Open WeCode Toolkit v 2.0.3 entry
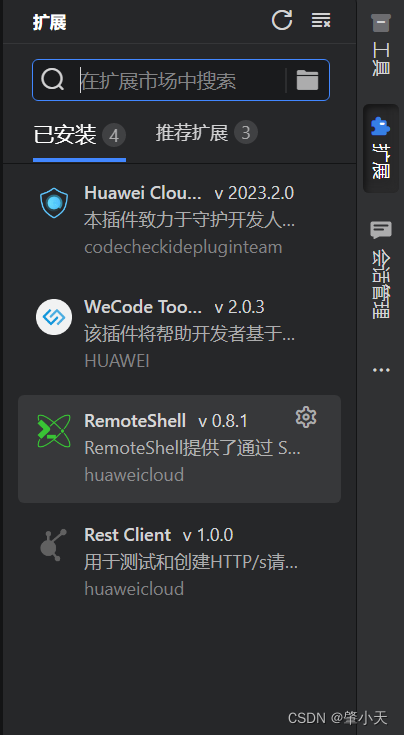Image resolution: width=404 pixels, height=735 pixels. pos(179,333)
